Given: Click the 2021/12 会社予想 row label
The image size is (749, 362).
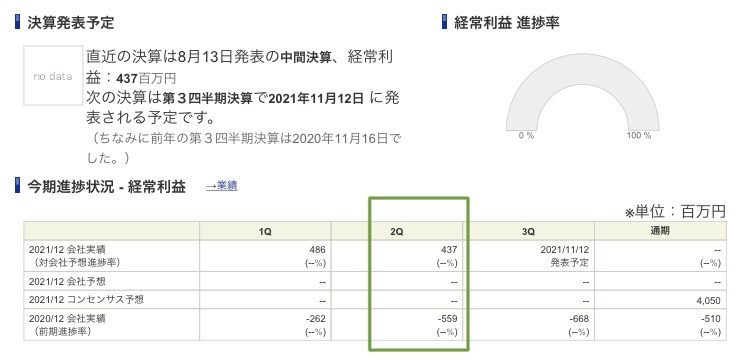Looking at the screenshot, I should tap(67, 282).
